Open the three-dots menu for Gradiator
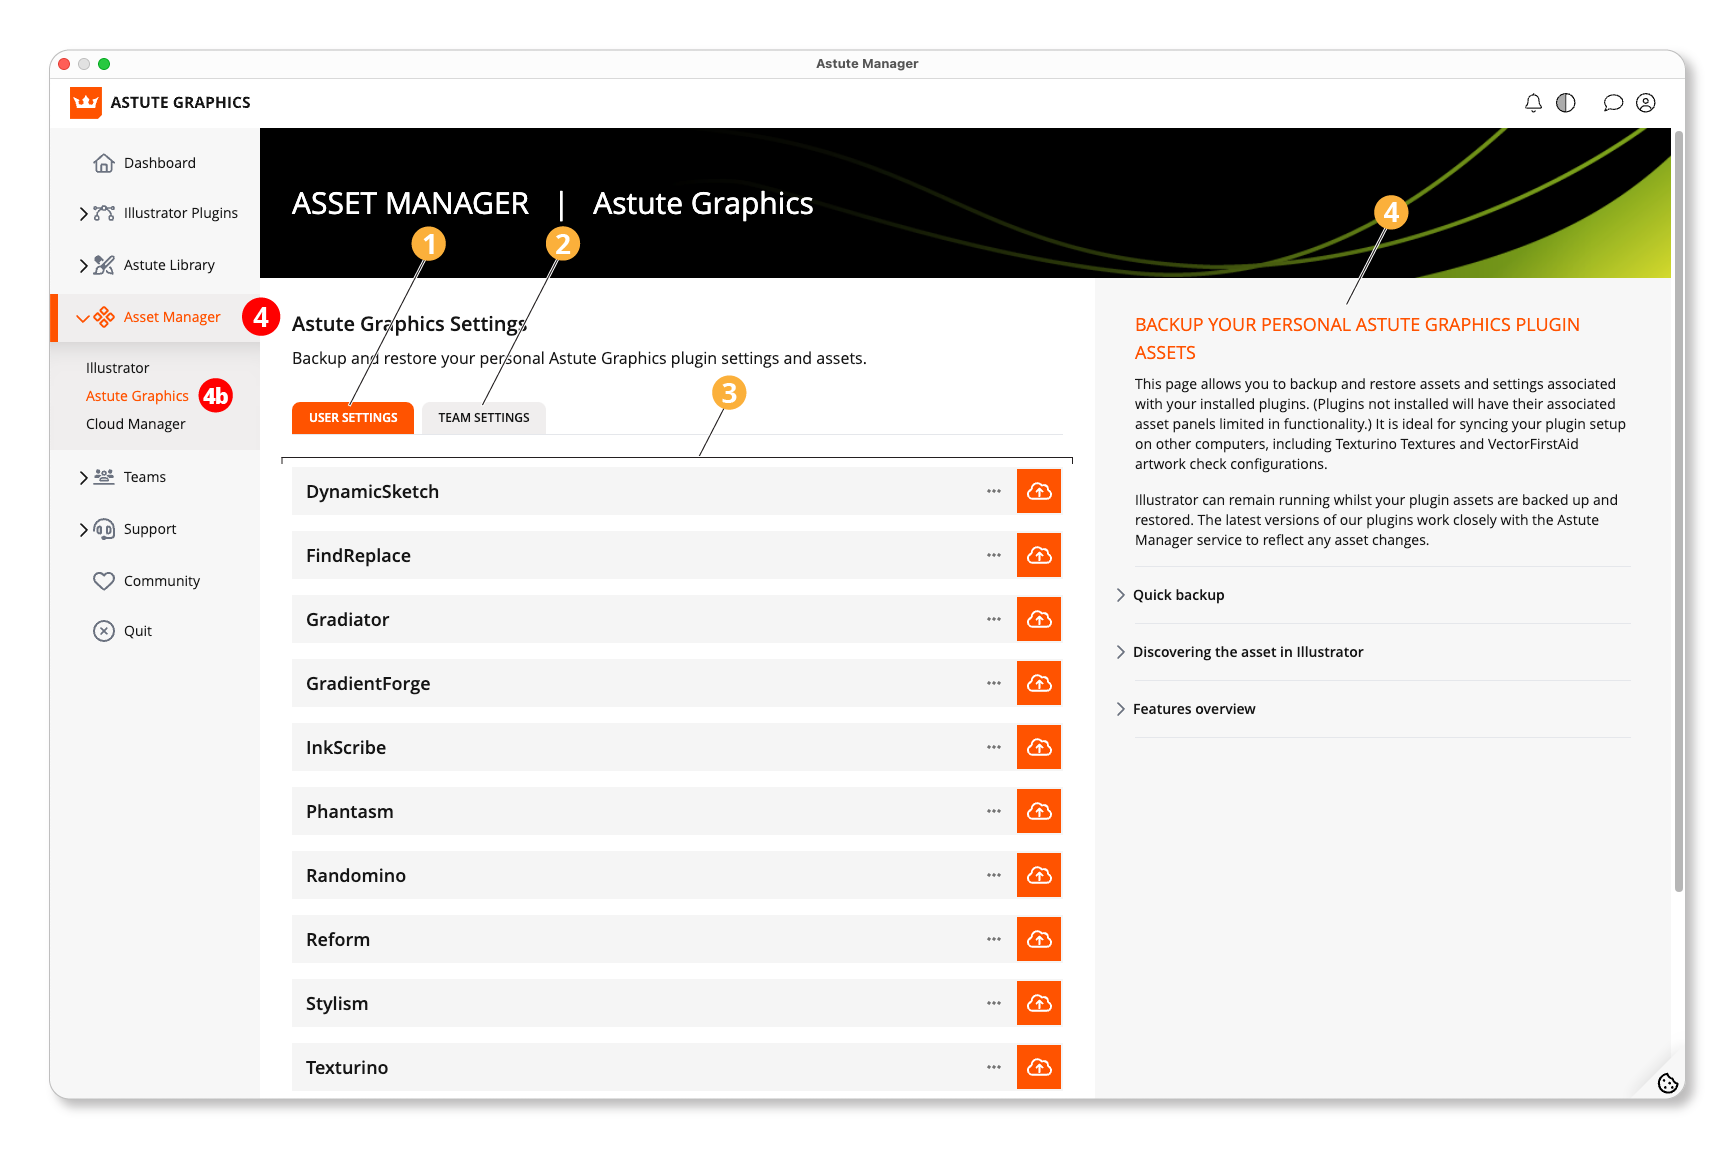This screenshot has width=1736, height=1150. 993,619
